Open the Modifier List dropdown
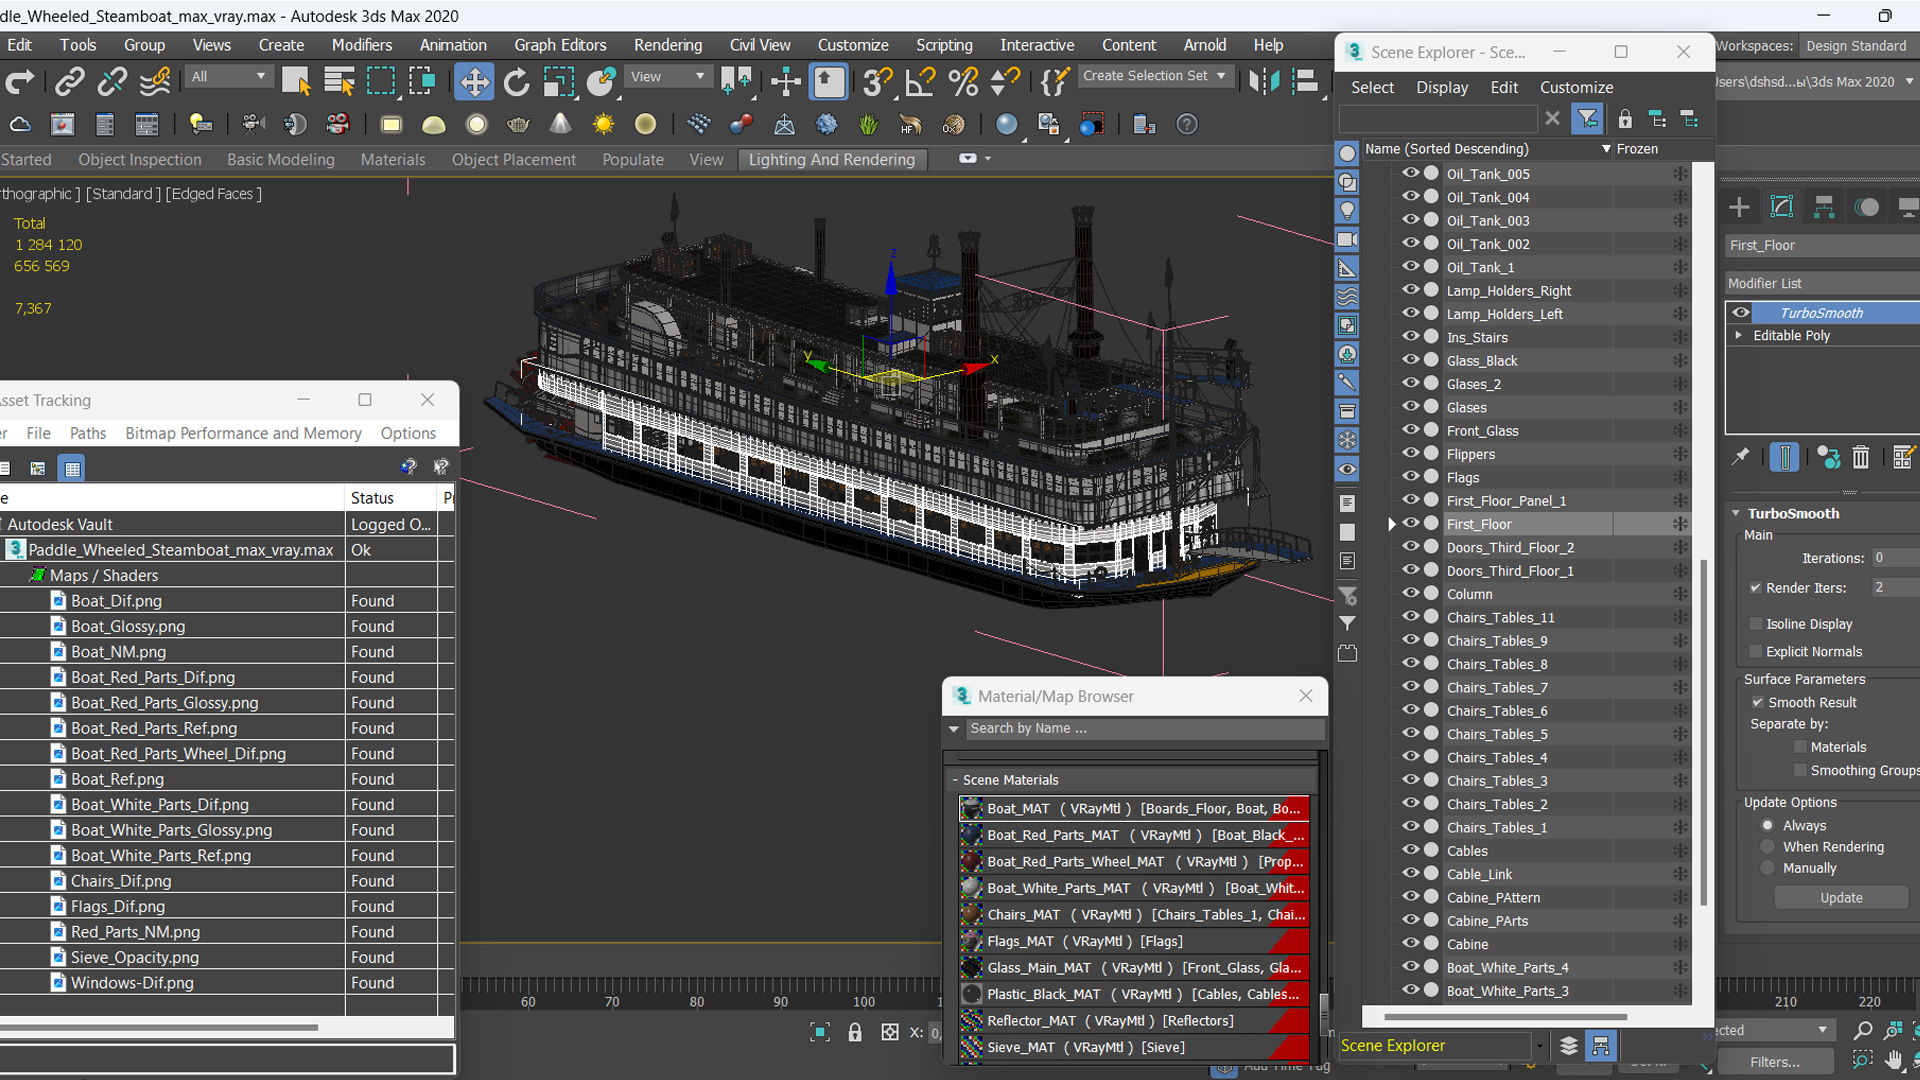This screenshot has width=1920, height=1080. (x=1822, y=284)
